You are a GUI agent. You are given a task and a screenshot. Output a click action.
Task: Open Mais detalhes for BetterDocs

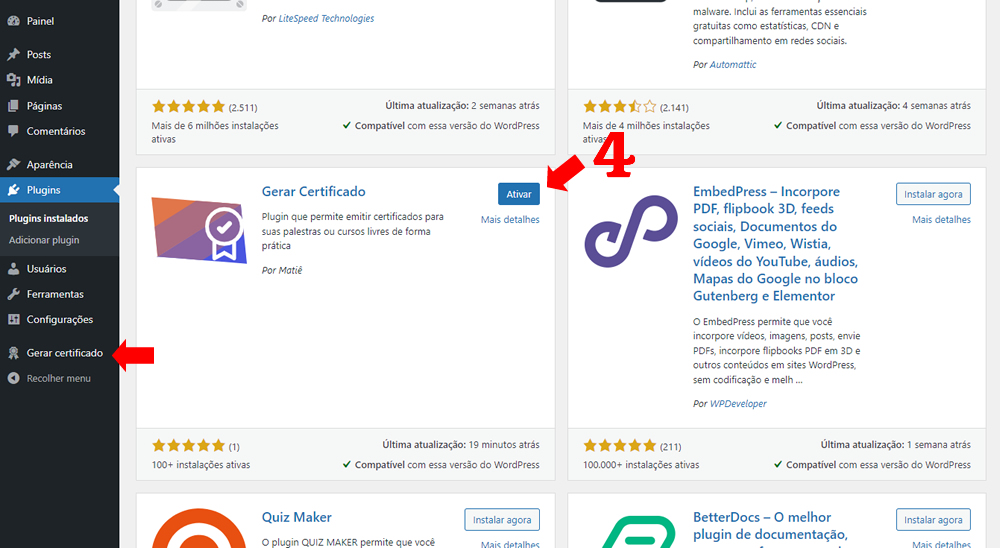(x=941, y=544)
